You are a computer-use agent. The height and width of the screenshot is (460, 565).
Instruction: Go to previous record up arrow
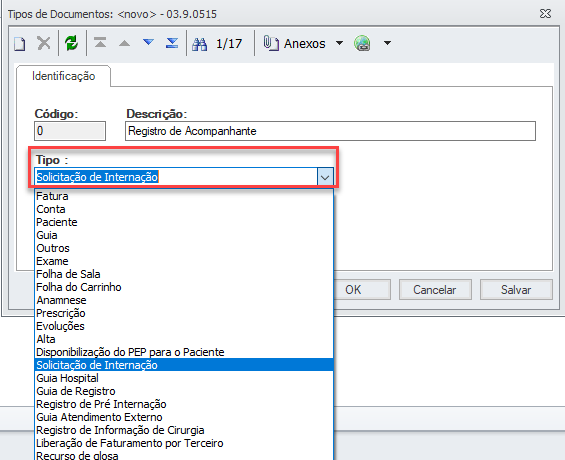click(124, 43)
